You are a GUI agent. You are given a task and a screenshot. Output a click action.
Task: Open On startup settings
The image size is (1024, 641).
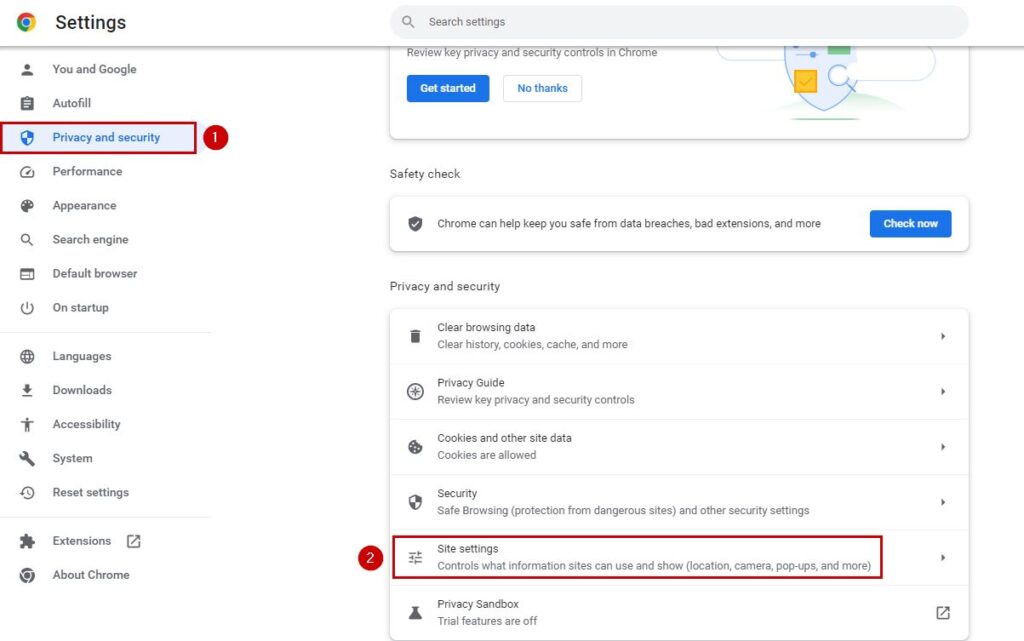(x=80, y=307)
